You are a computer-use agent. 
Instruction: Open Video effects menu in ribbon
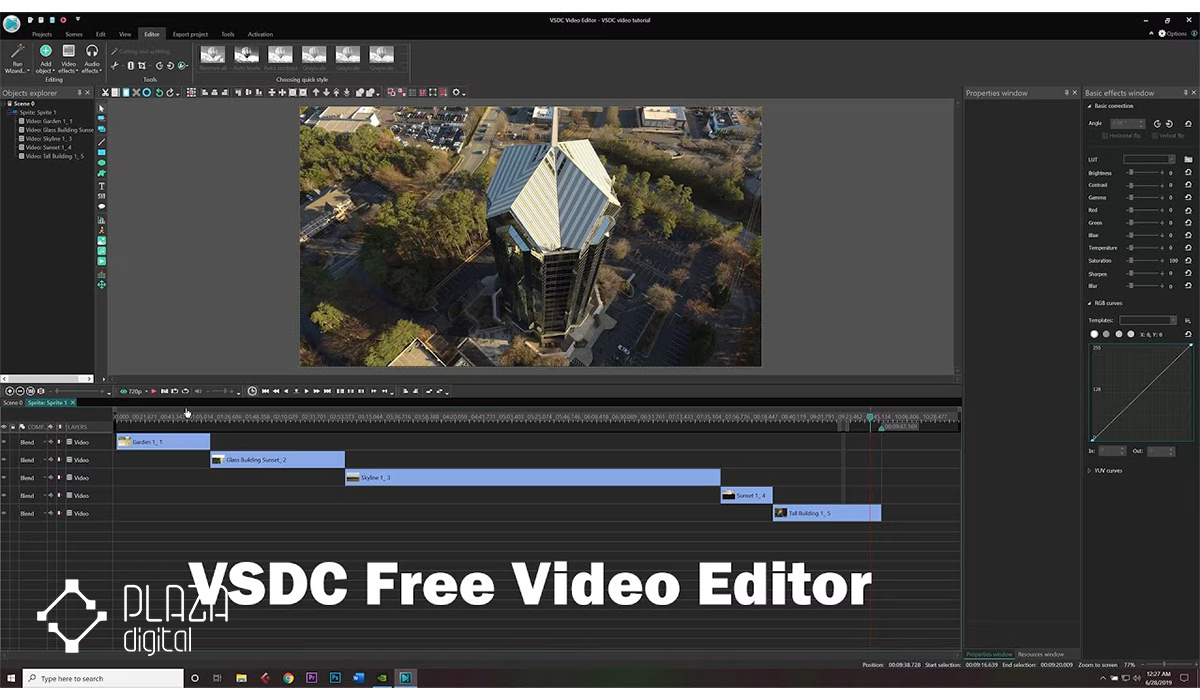point(68,58)
